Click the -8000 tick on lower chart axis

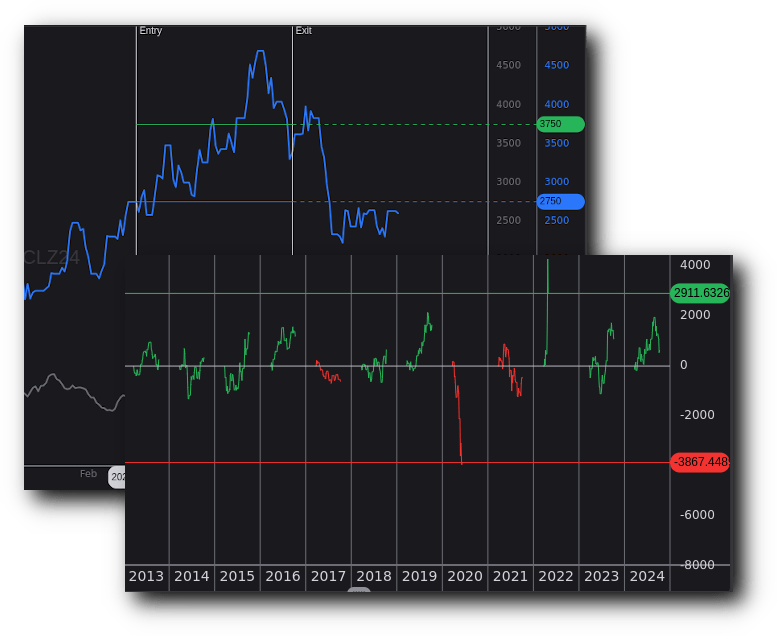coord(698,565)
